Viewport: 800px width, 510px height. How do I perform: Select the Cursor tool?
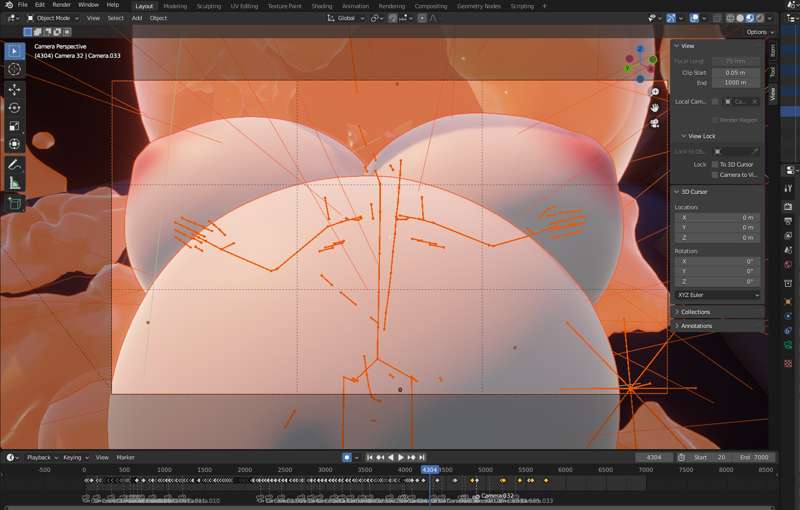click(x=14, y=69)
